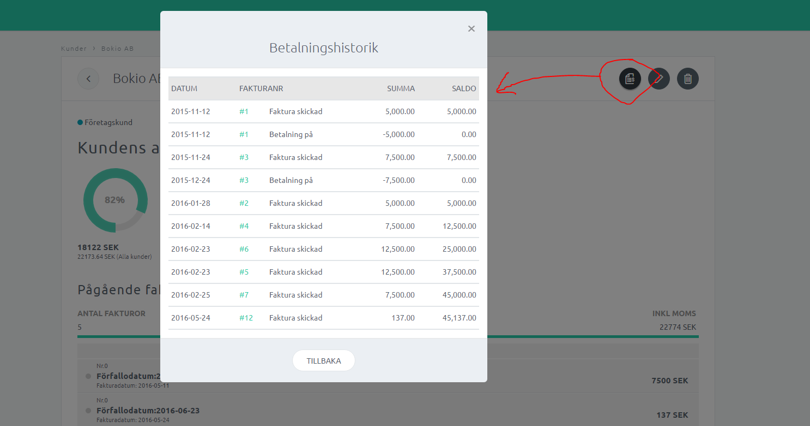Viewport: 810px width, 426px height.
Task: Click the edit pencil icon
Action: [x=659, y=79]
